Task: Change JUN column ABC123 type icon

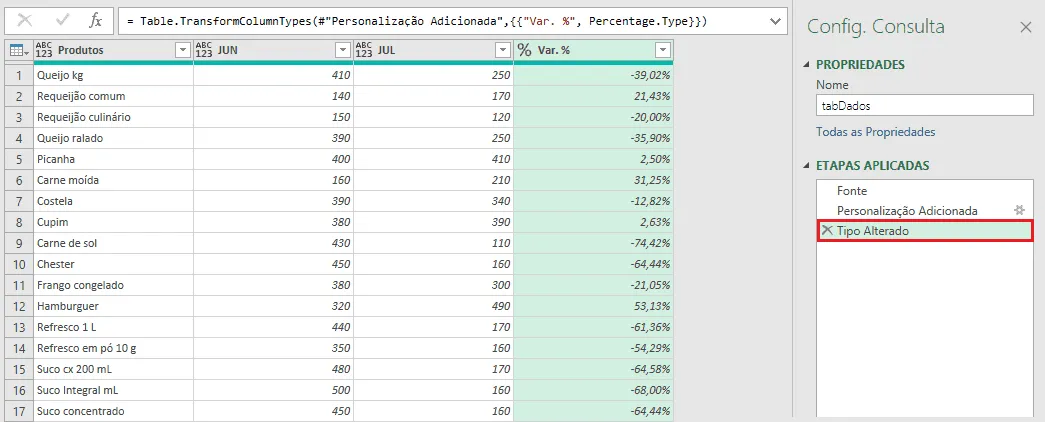Action: 204,50
